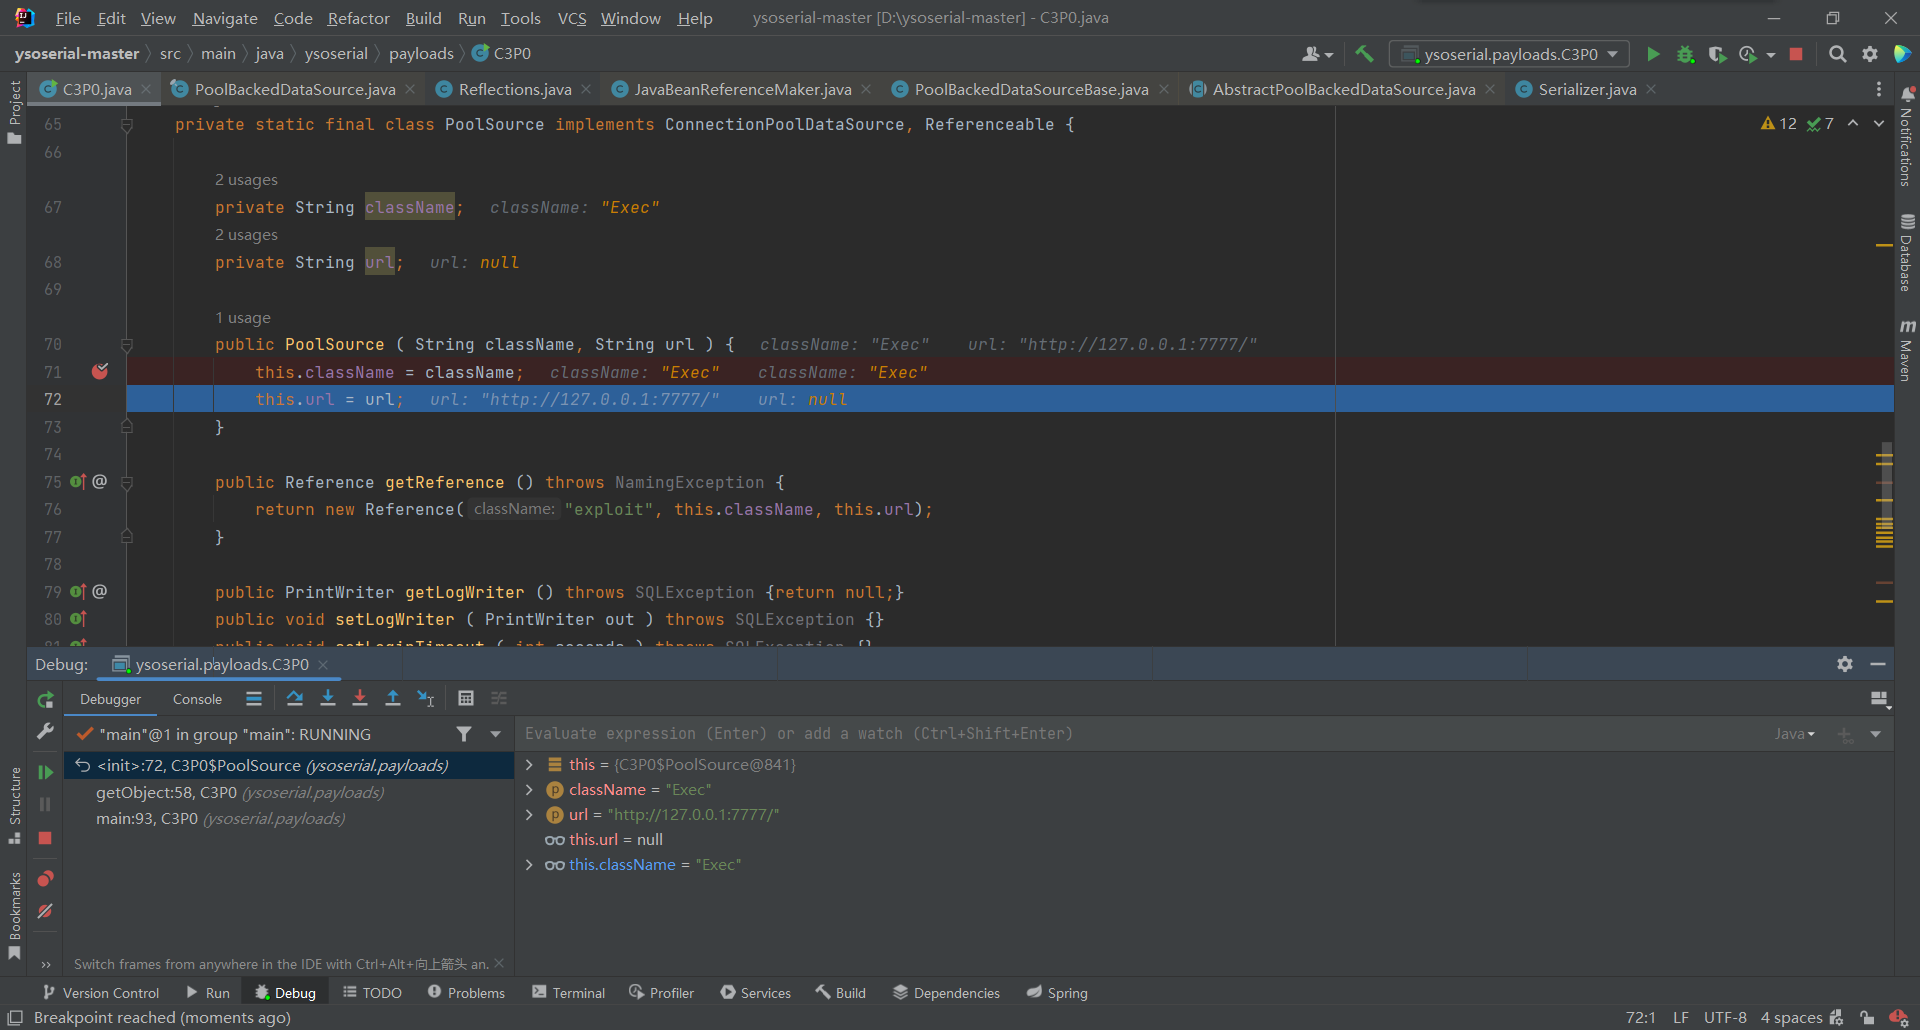Open the Terminal tool window

tap(569, 993)
